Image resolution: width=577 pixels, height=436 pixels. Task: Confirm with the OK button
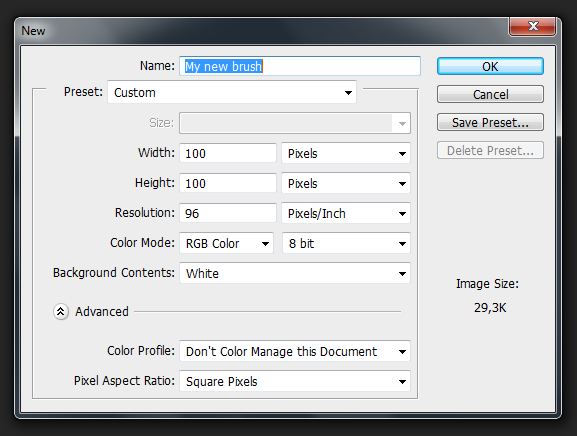(490, 67)
